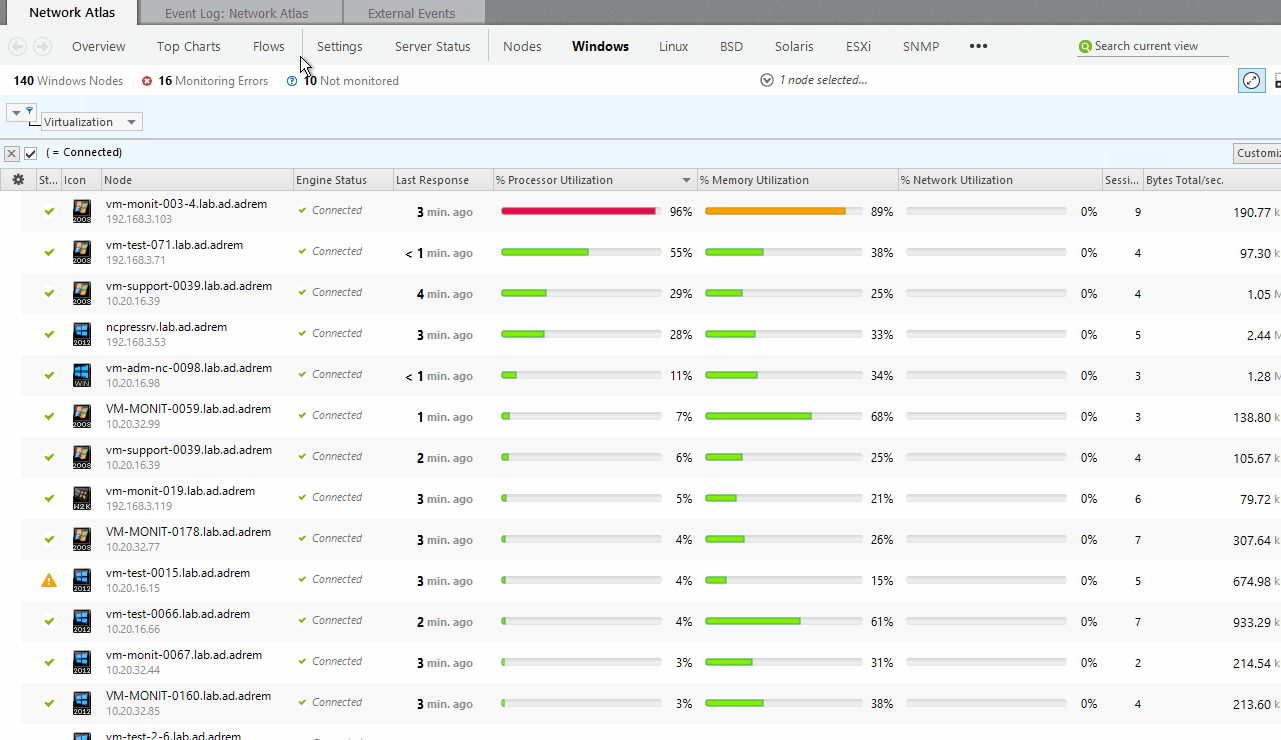The height and width of the screenshot is (740, 1281).
Task: Open the Top Charts view
Action: click(188, 46)
